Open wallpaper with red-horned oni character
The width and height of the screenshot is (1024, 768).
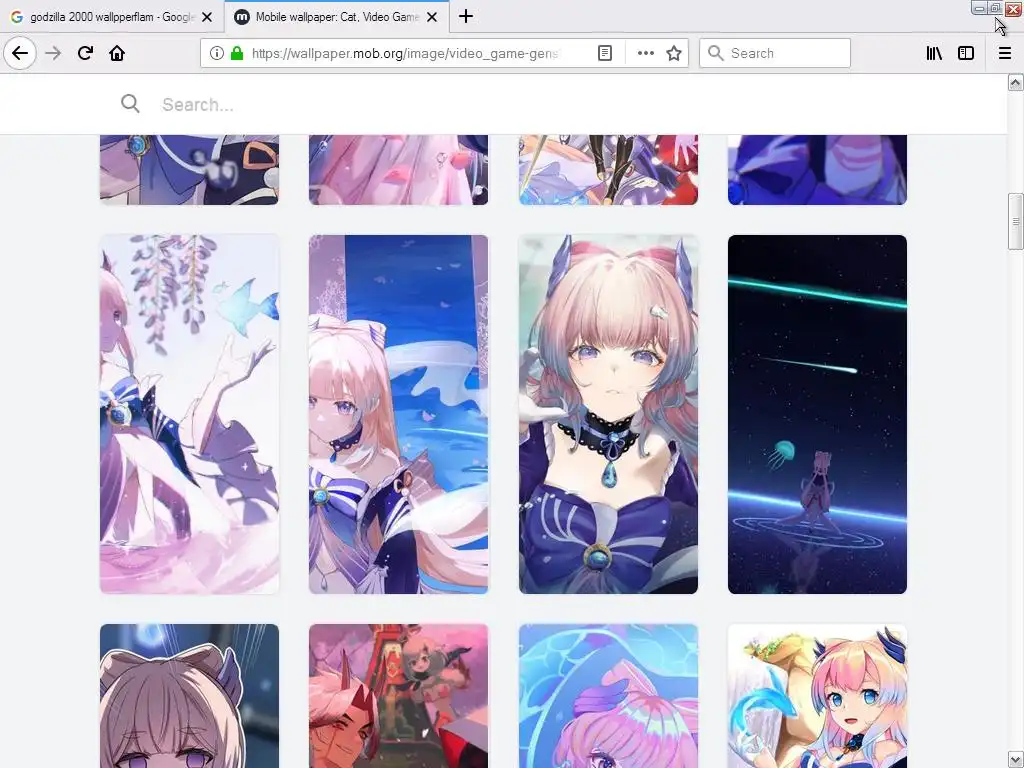tap(398, 696)
